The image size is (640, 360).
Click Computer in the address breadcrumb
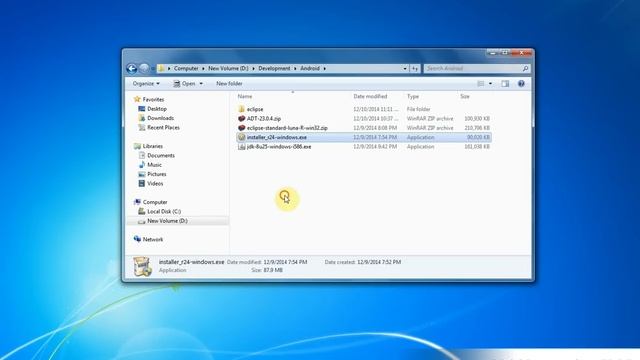[x=186, y=69]
